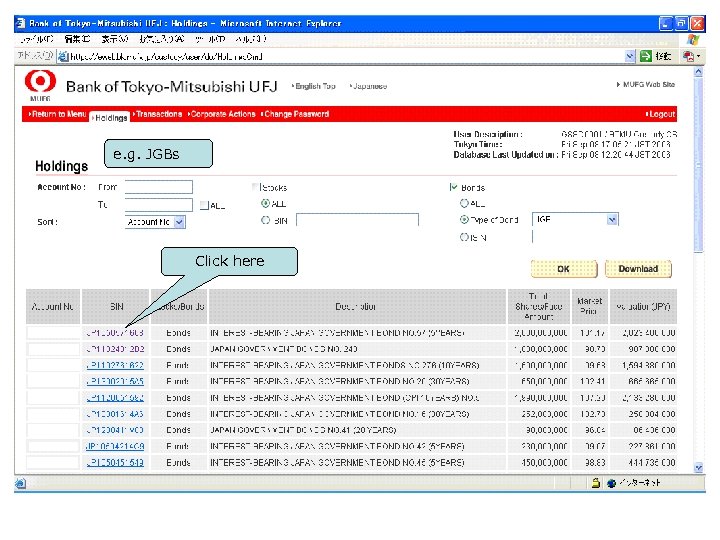Select the ALL radio under Bonds

(x=464, y=203)
